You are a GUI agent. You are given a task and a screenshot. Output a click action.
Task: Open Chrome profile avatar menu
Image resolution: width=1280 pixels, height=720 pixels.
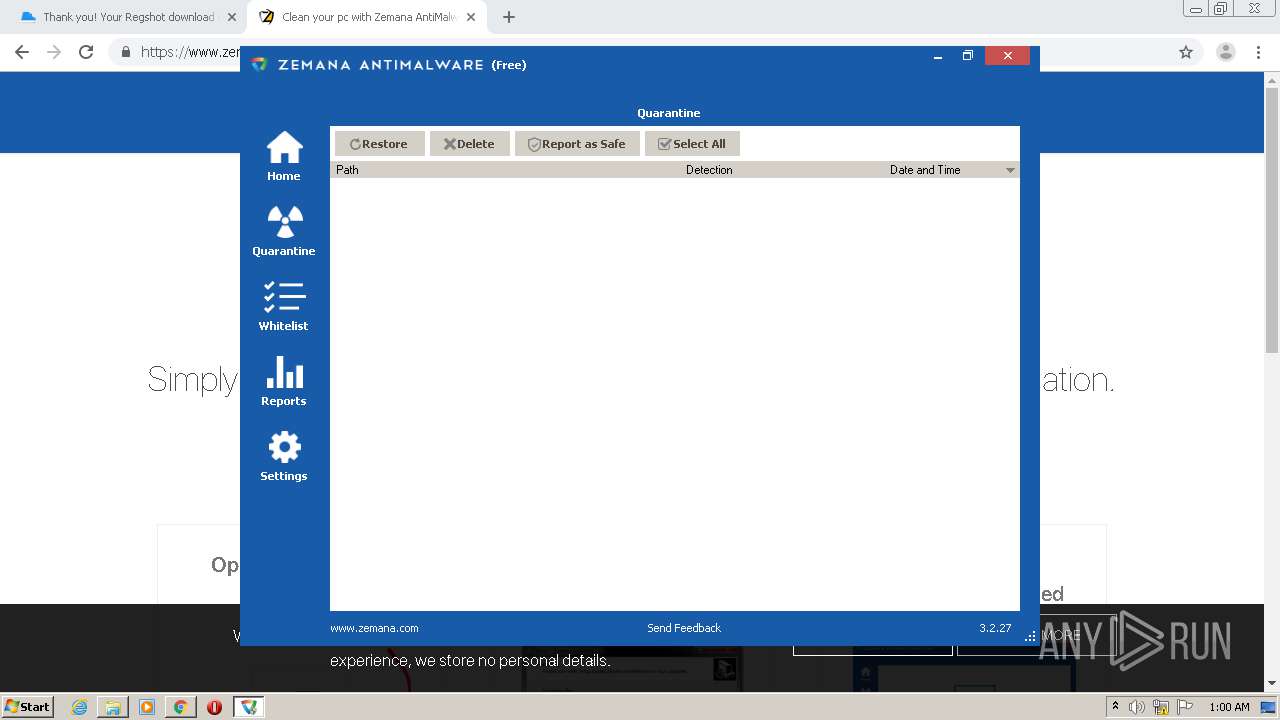pos(1226,52)
